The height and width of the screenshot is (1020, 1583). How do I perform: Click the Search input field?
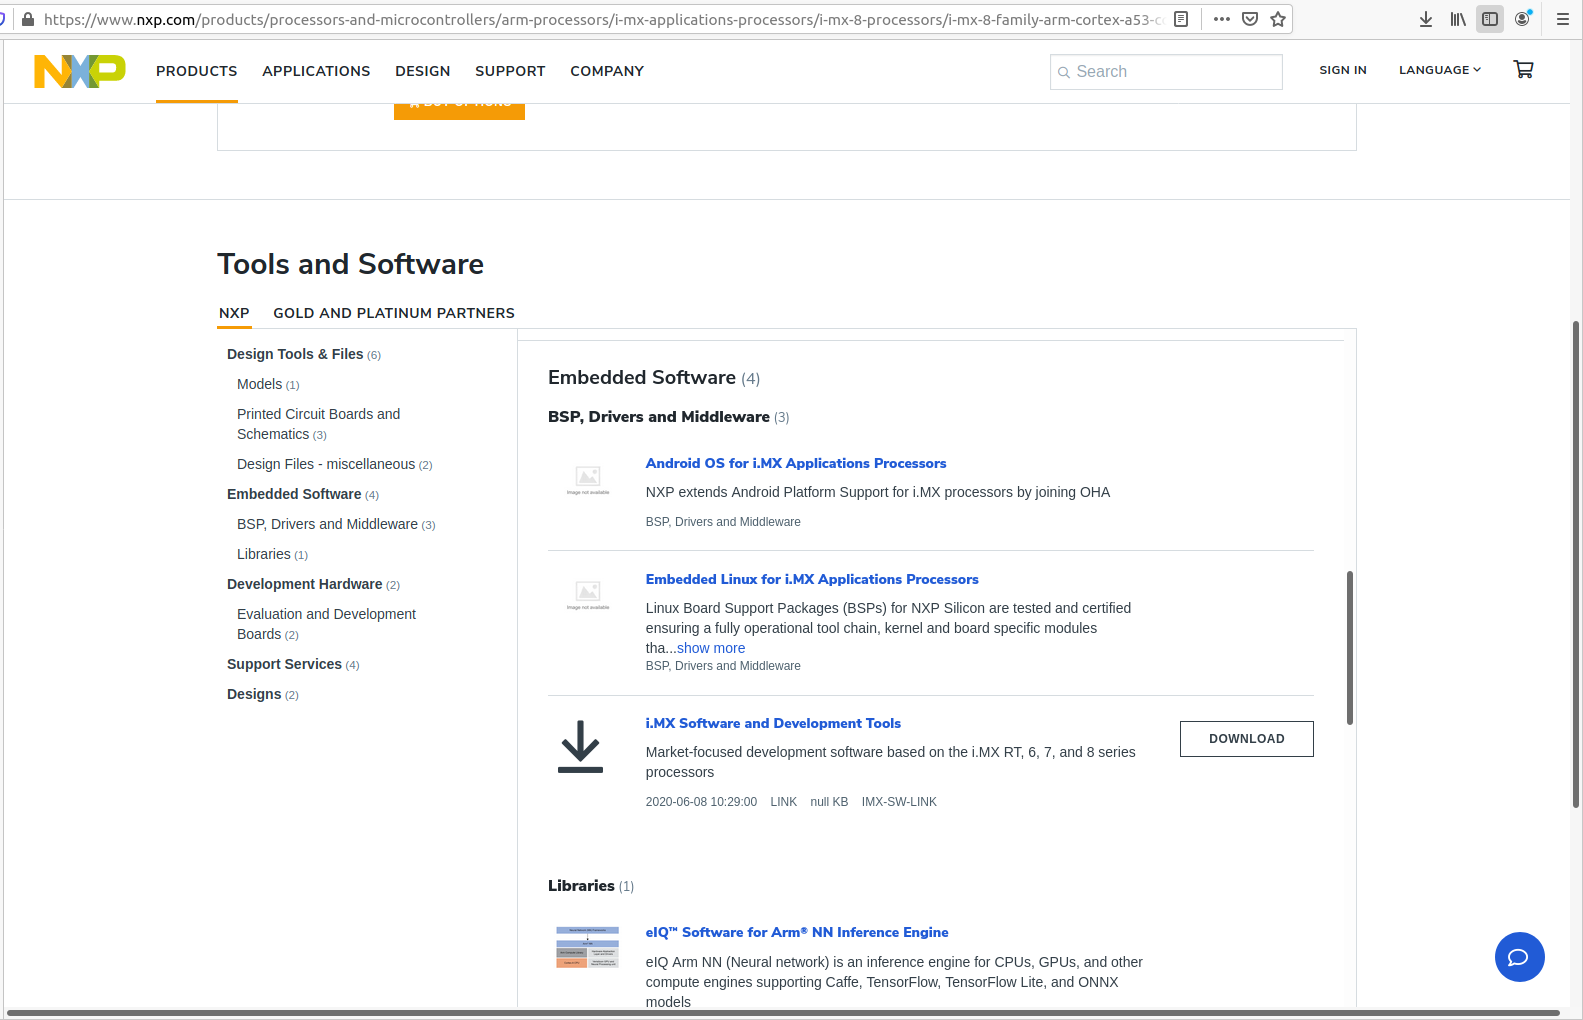coord(1166,72)
